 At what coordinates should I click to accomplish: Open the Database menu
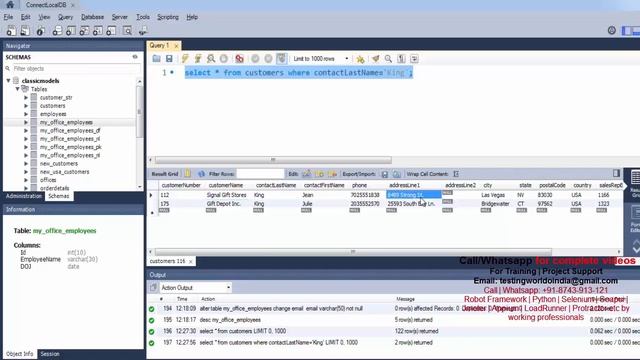click(x=92, y=17)
